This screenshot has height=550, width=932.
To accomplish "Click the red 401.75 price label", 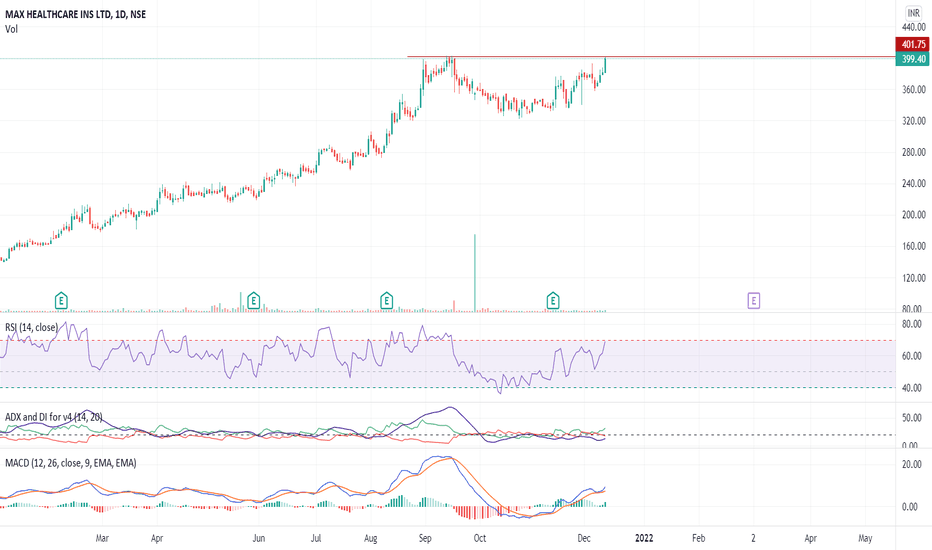I will [x=913, y=45].
